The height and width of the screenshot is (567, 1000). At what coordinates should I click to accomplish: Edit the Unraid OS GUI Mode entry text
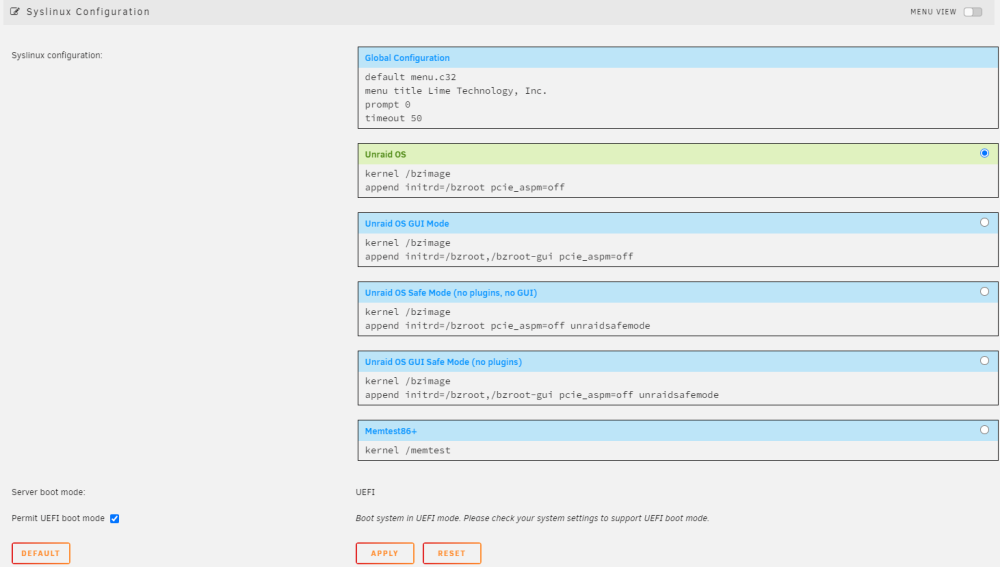[678, 249]
